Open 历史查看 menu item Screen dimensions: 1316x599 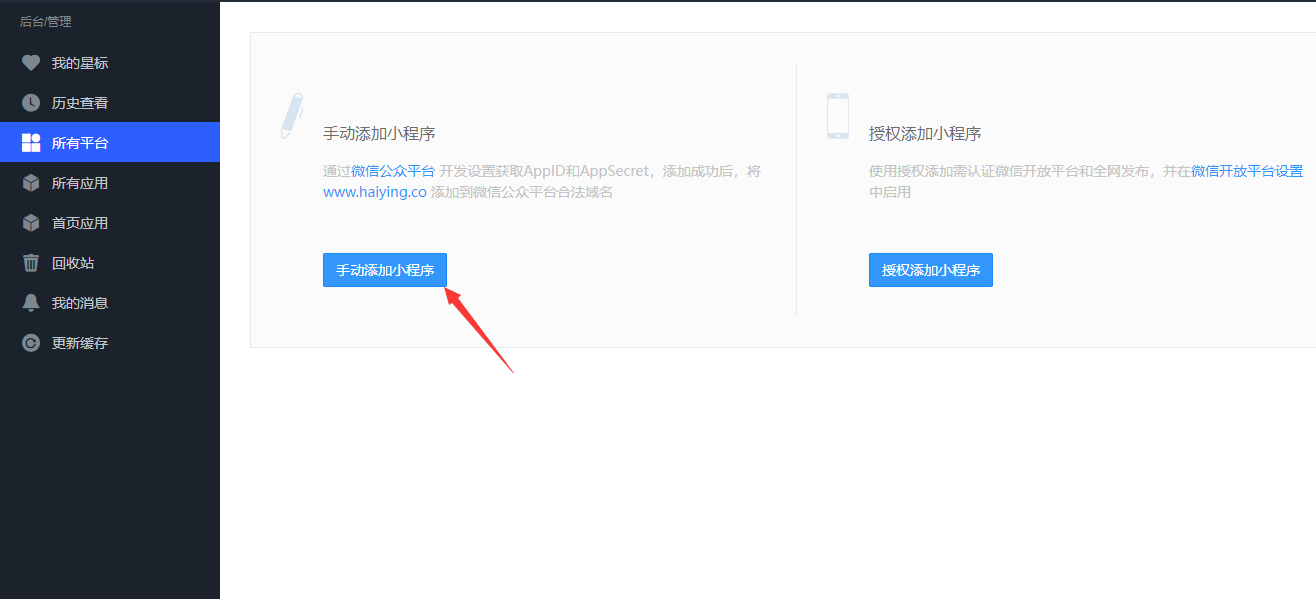pyautogui.click(x=110, y=103)
